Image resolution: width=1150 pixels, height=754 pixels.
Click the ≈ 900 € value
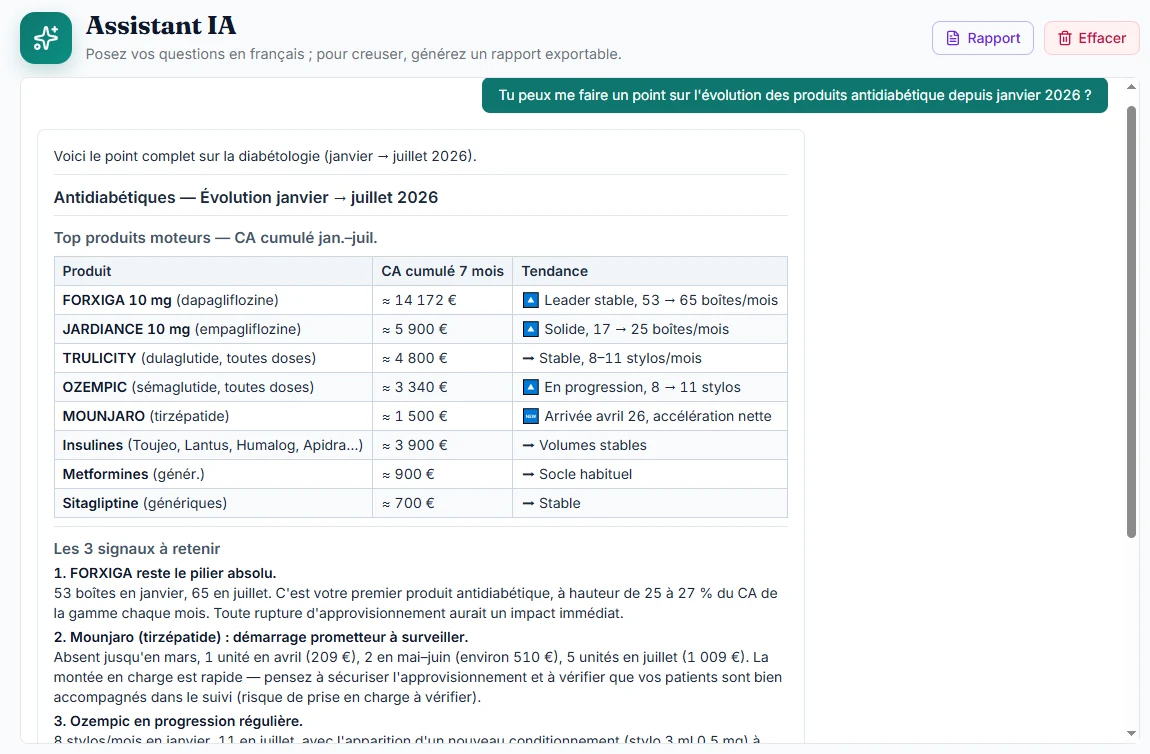point(408,474)
